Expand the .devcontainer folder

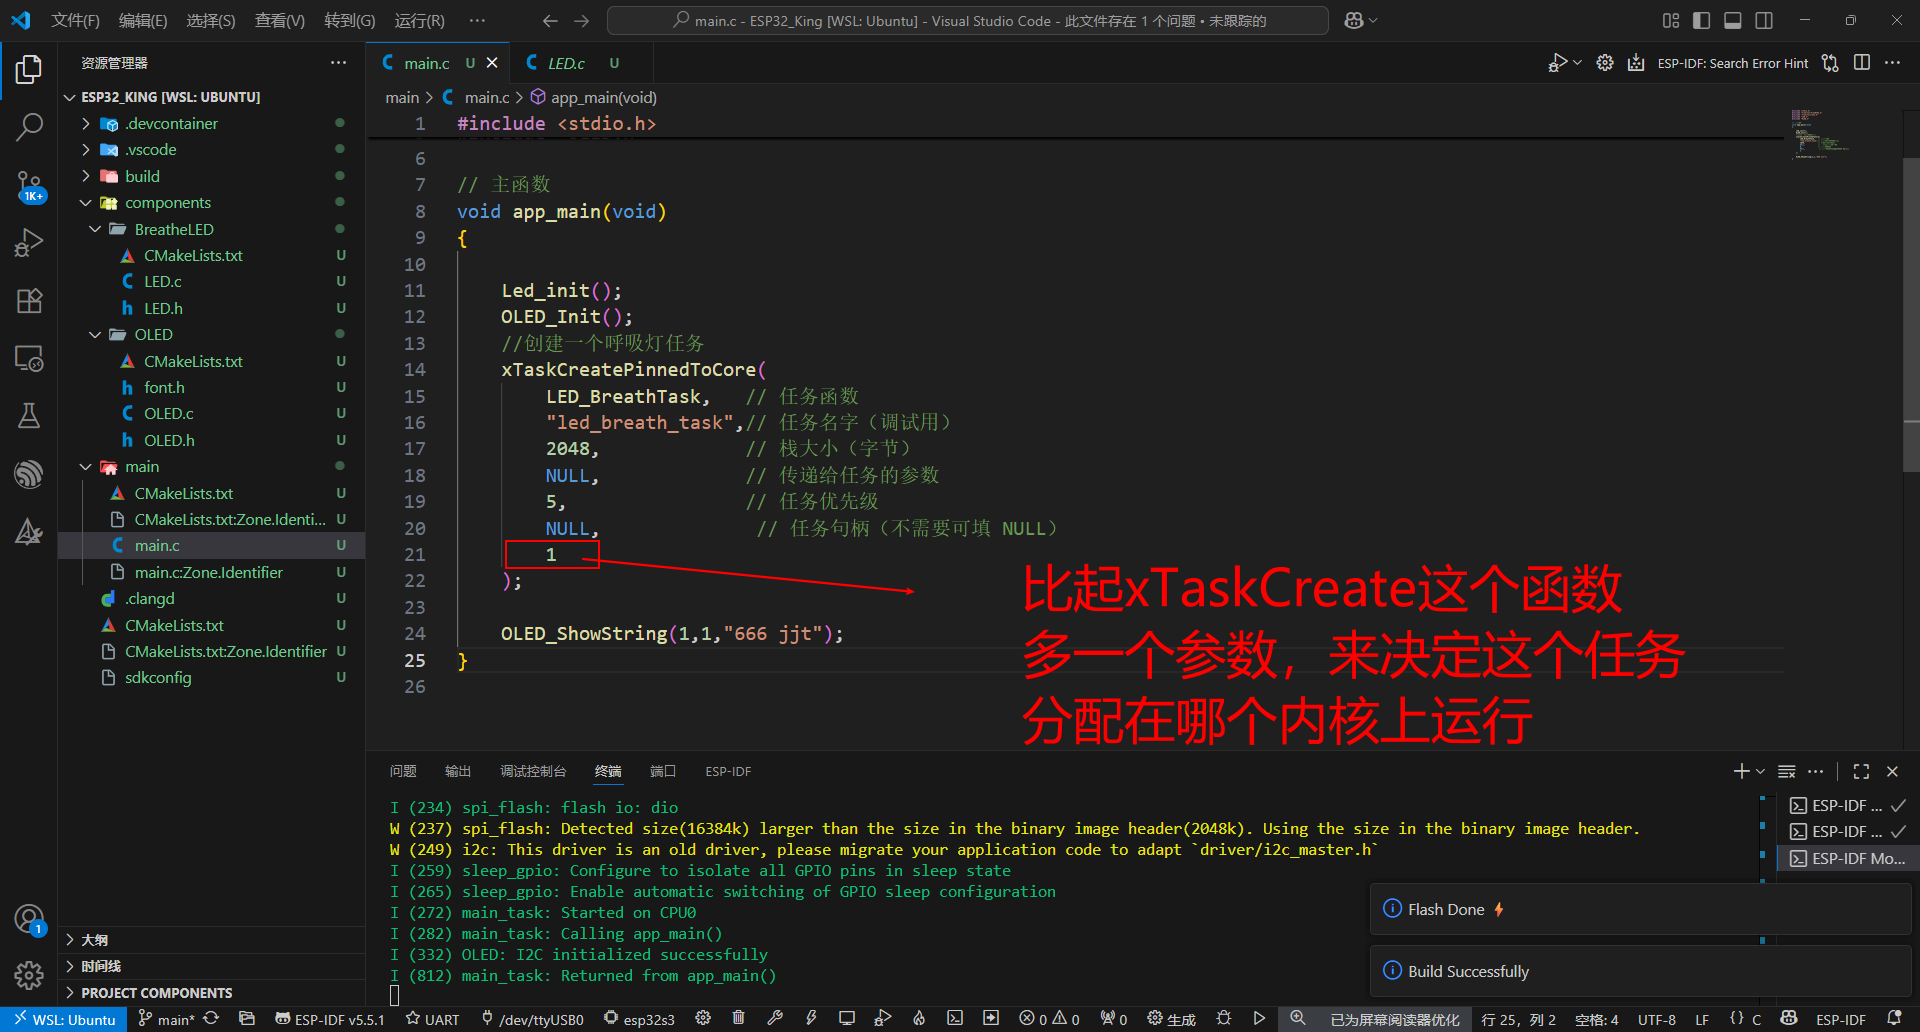coord(86,123)
